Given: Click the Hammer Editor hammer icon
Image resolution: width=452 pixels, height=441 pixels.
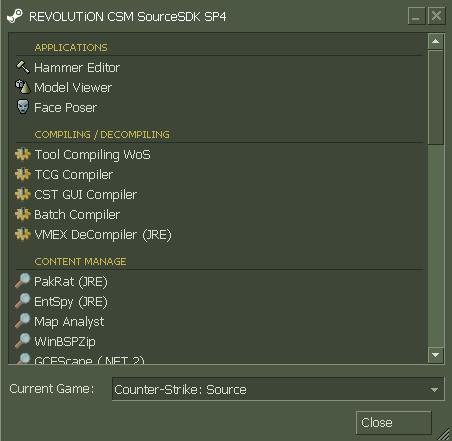Looking at the screenshot, I should [x=23, y=67].
